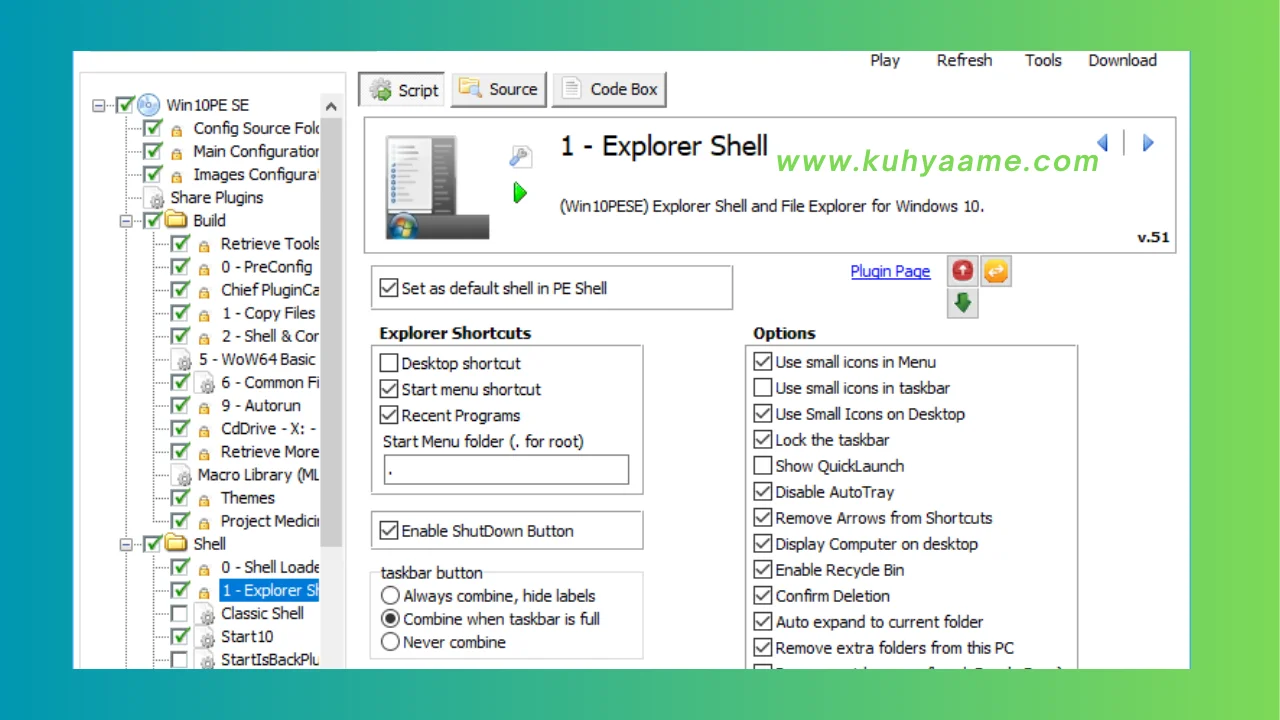Viewport: 1280px width, 720px height.
Task: Open the Play menu
Action: [x=885, y=60]
